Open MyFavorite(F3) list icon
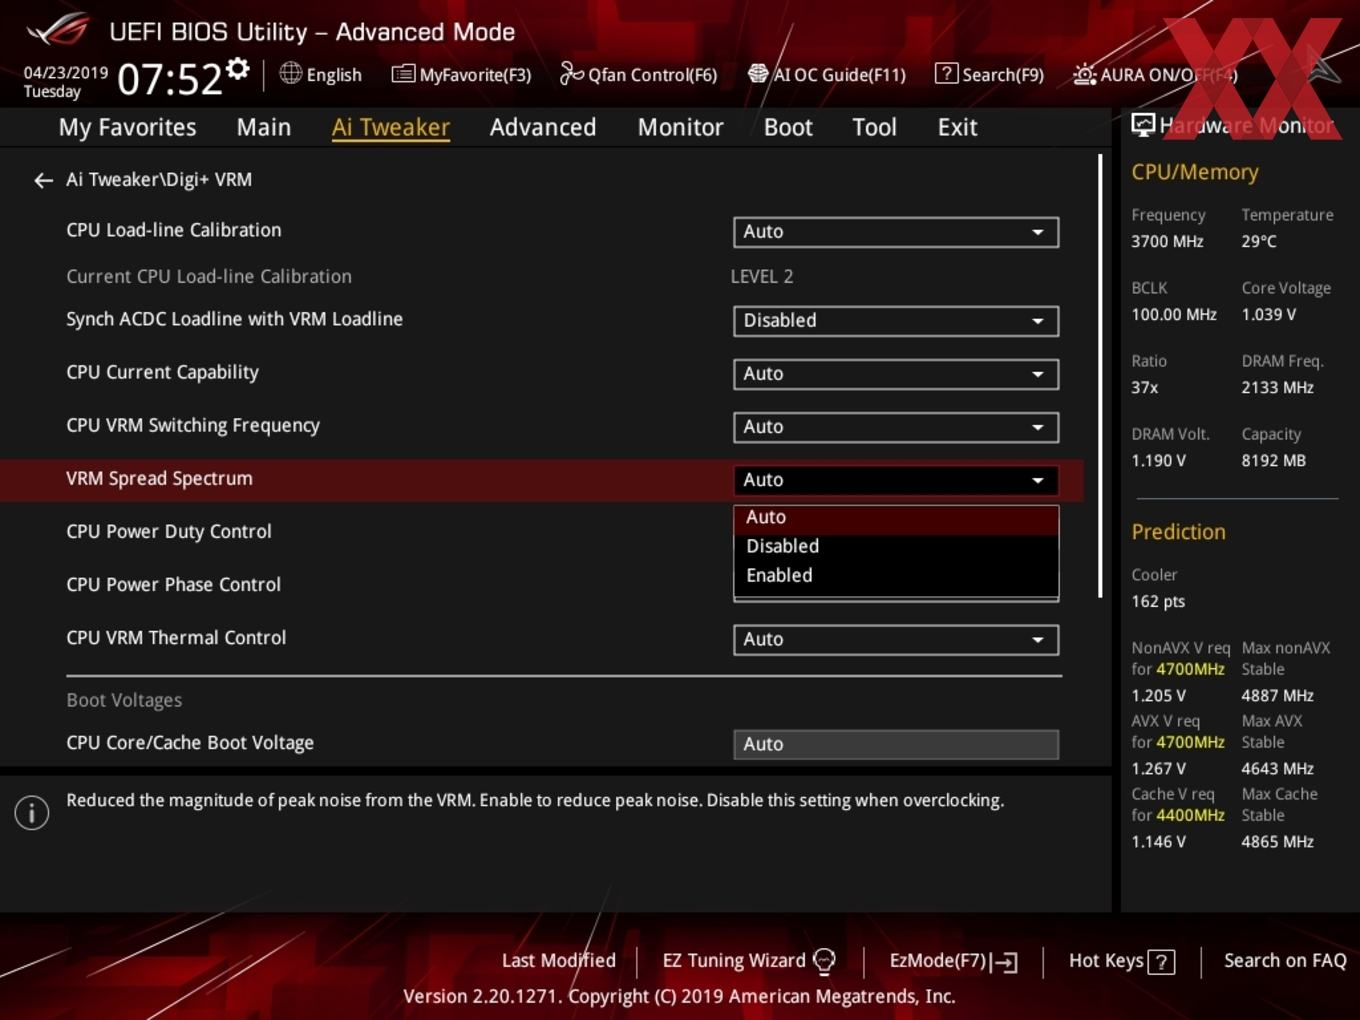The image size is (1360, 1020). tap(402, 74)
